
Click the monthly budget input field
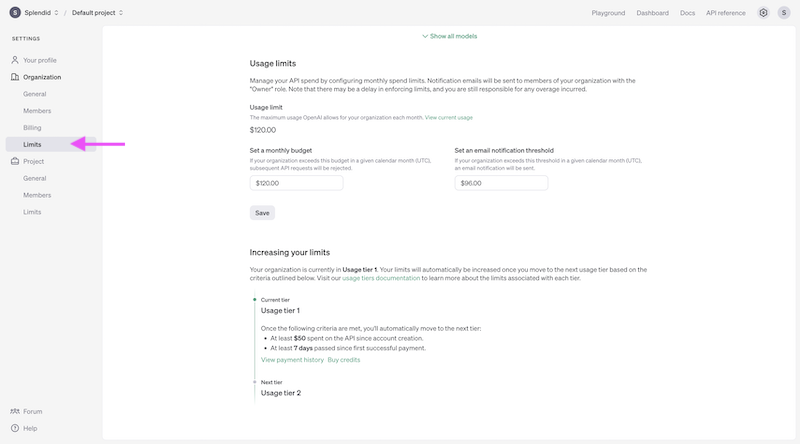tap(296, 184)
